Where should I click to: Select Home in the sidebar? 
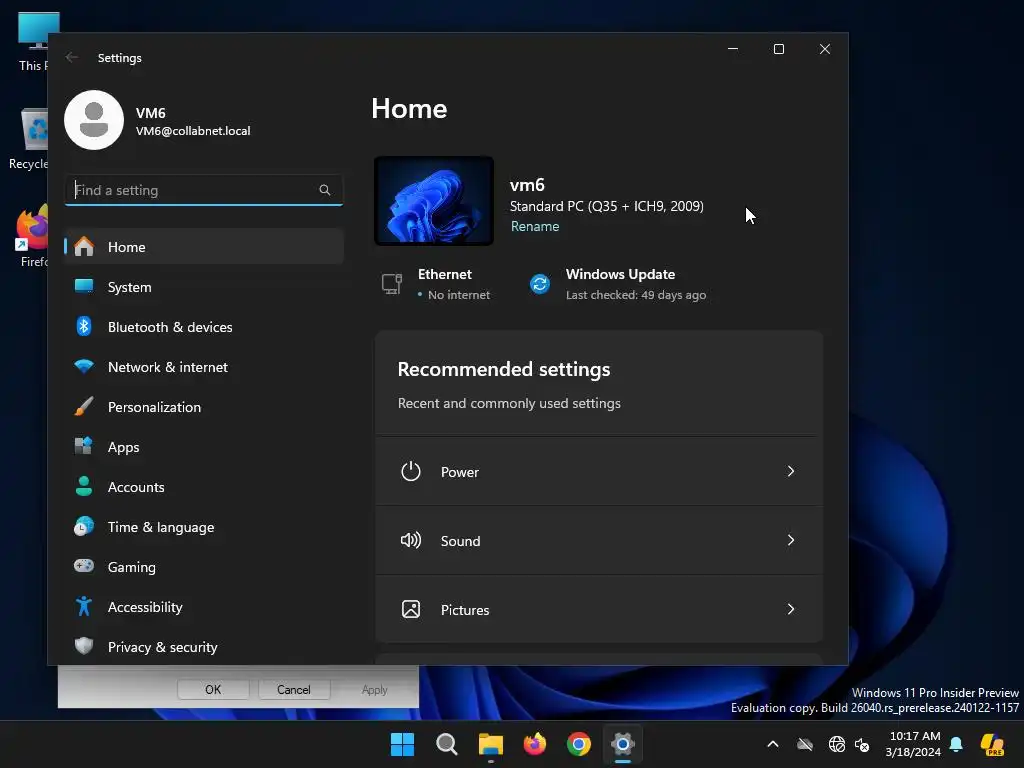[204, 247]
